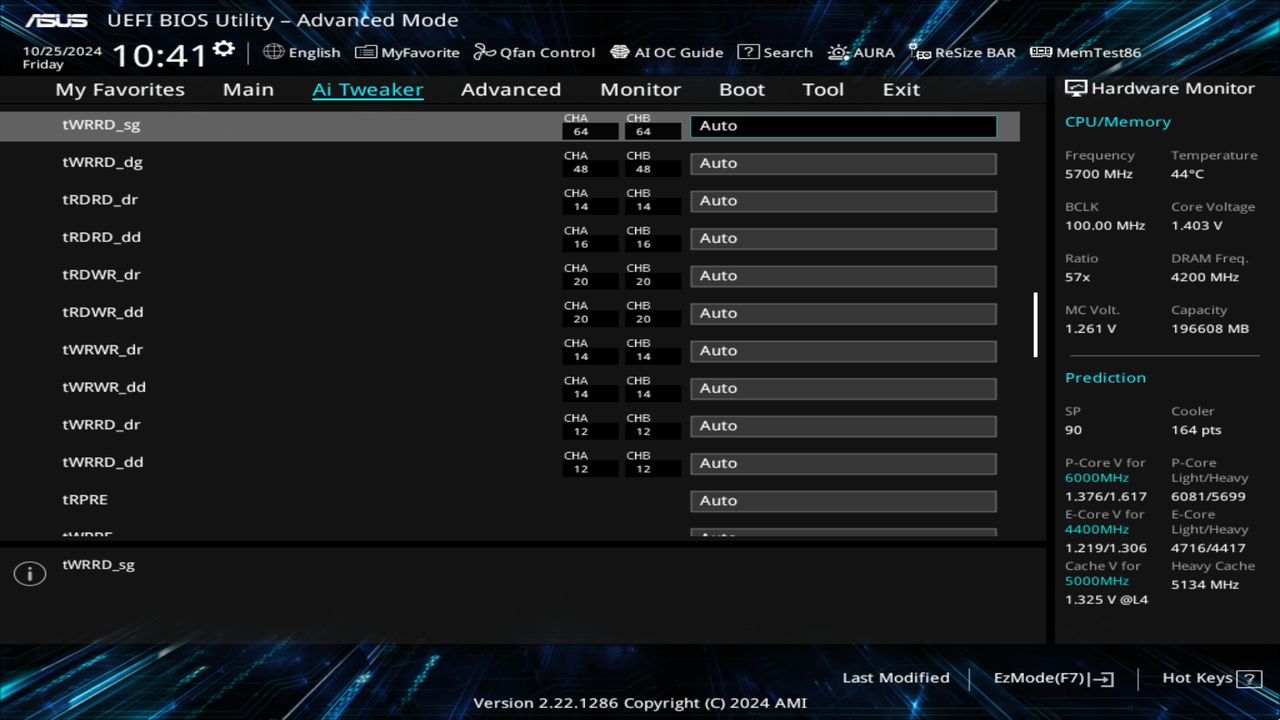Open the tWRRD_sg Auto dropdown
The width and height of the screenshot is (1280, 720).
point(843,125)
